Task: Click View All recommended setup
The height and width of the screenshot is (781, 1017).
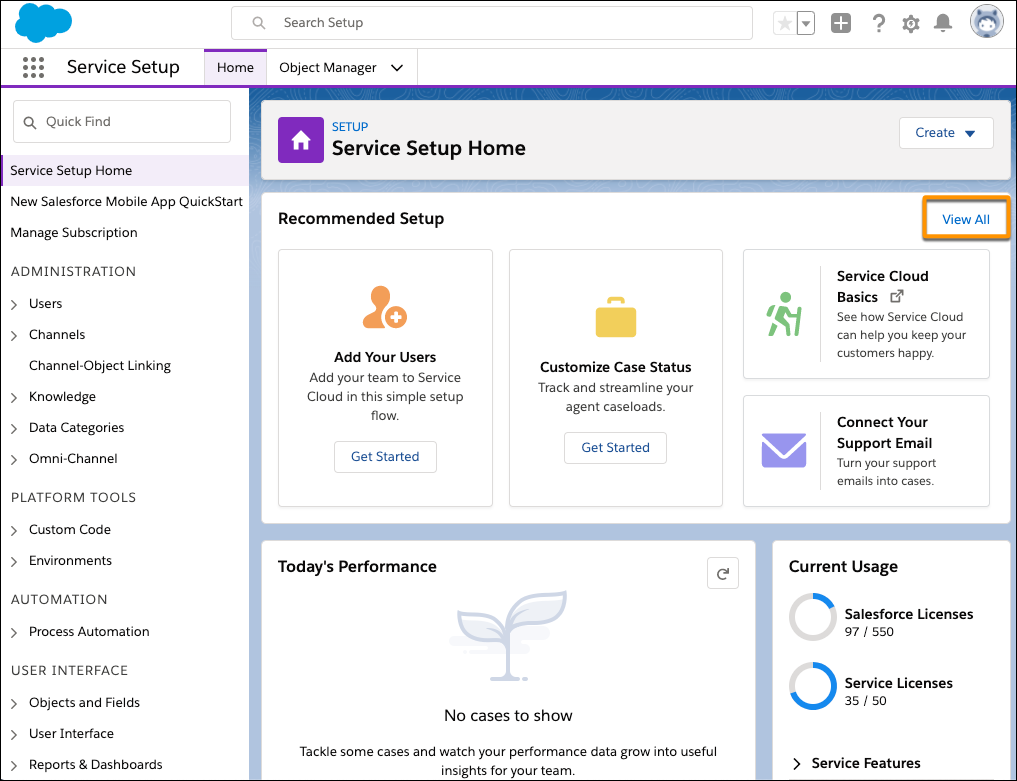Action: tap(966, 219)
